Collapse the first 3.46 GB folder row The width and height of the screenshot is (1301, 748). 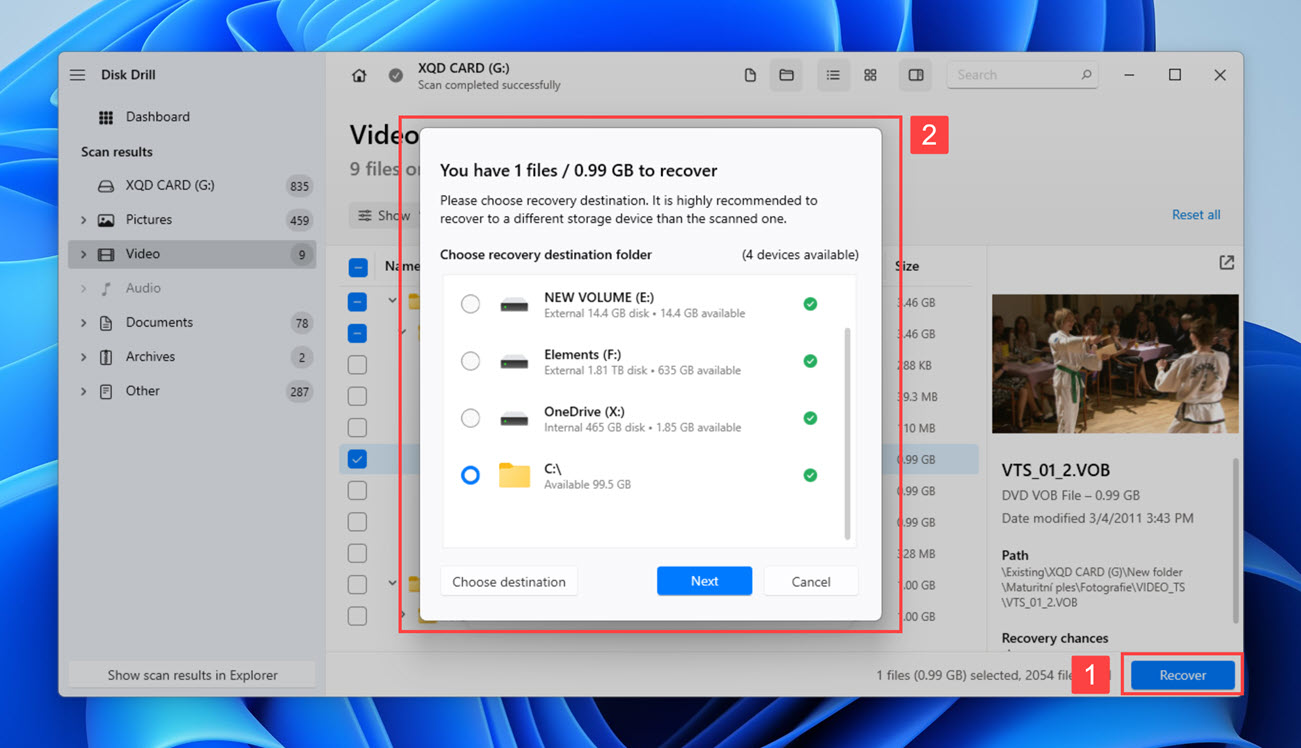[x=392, y=301]
